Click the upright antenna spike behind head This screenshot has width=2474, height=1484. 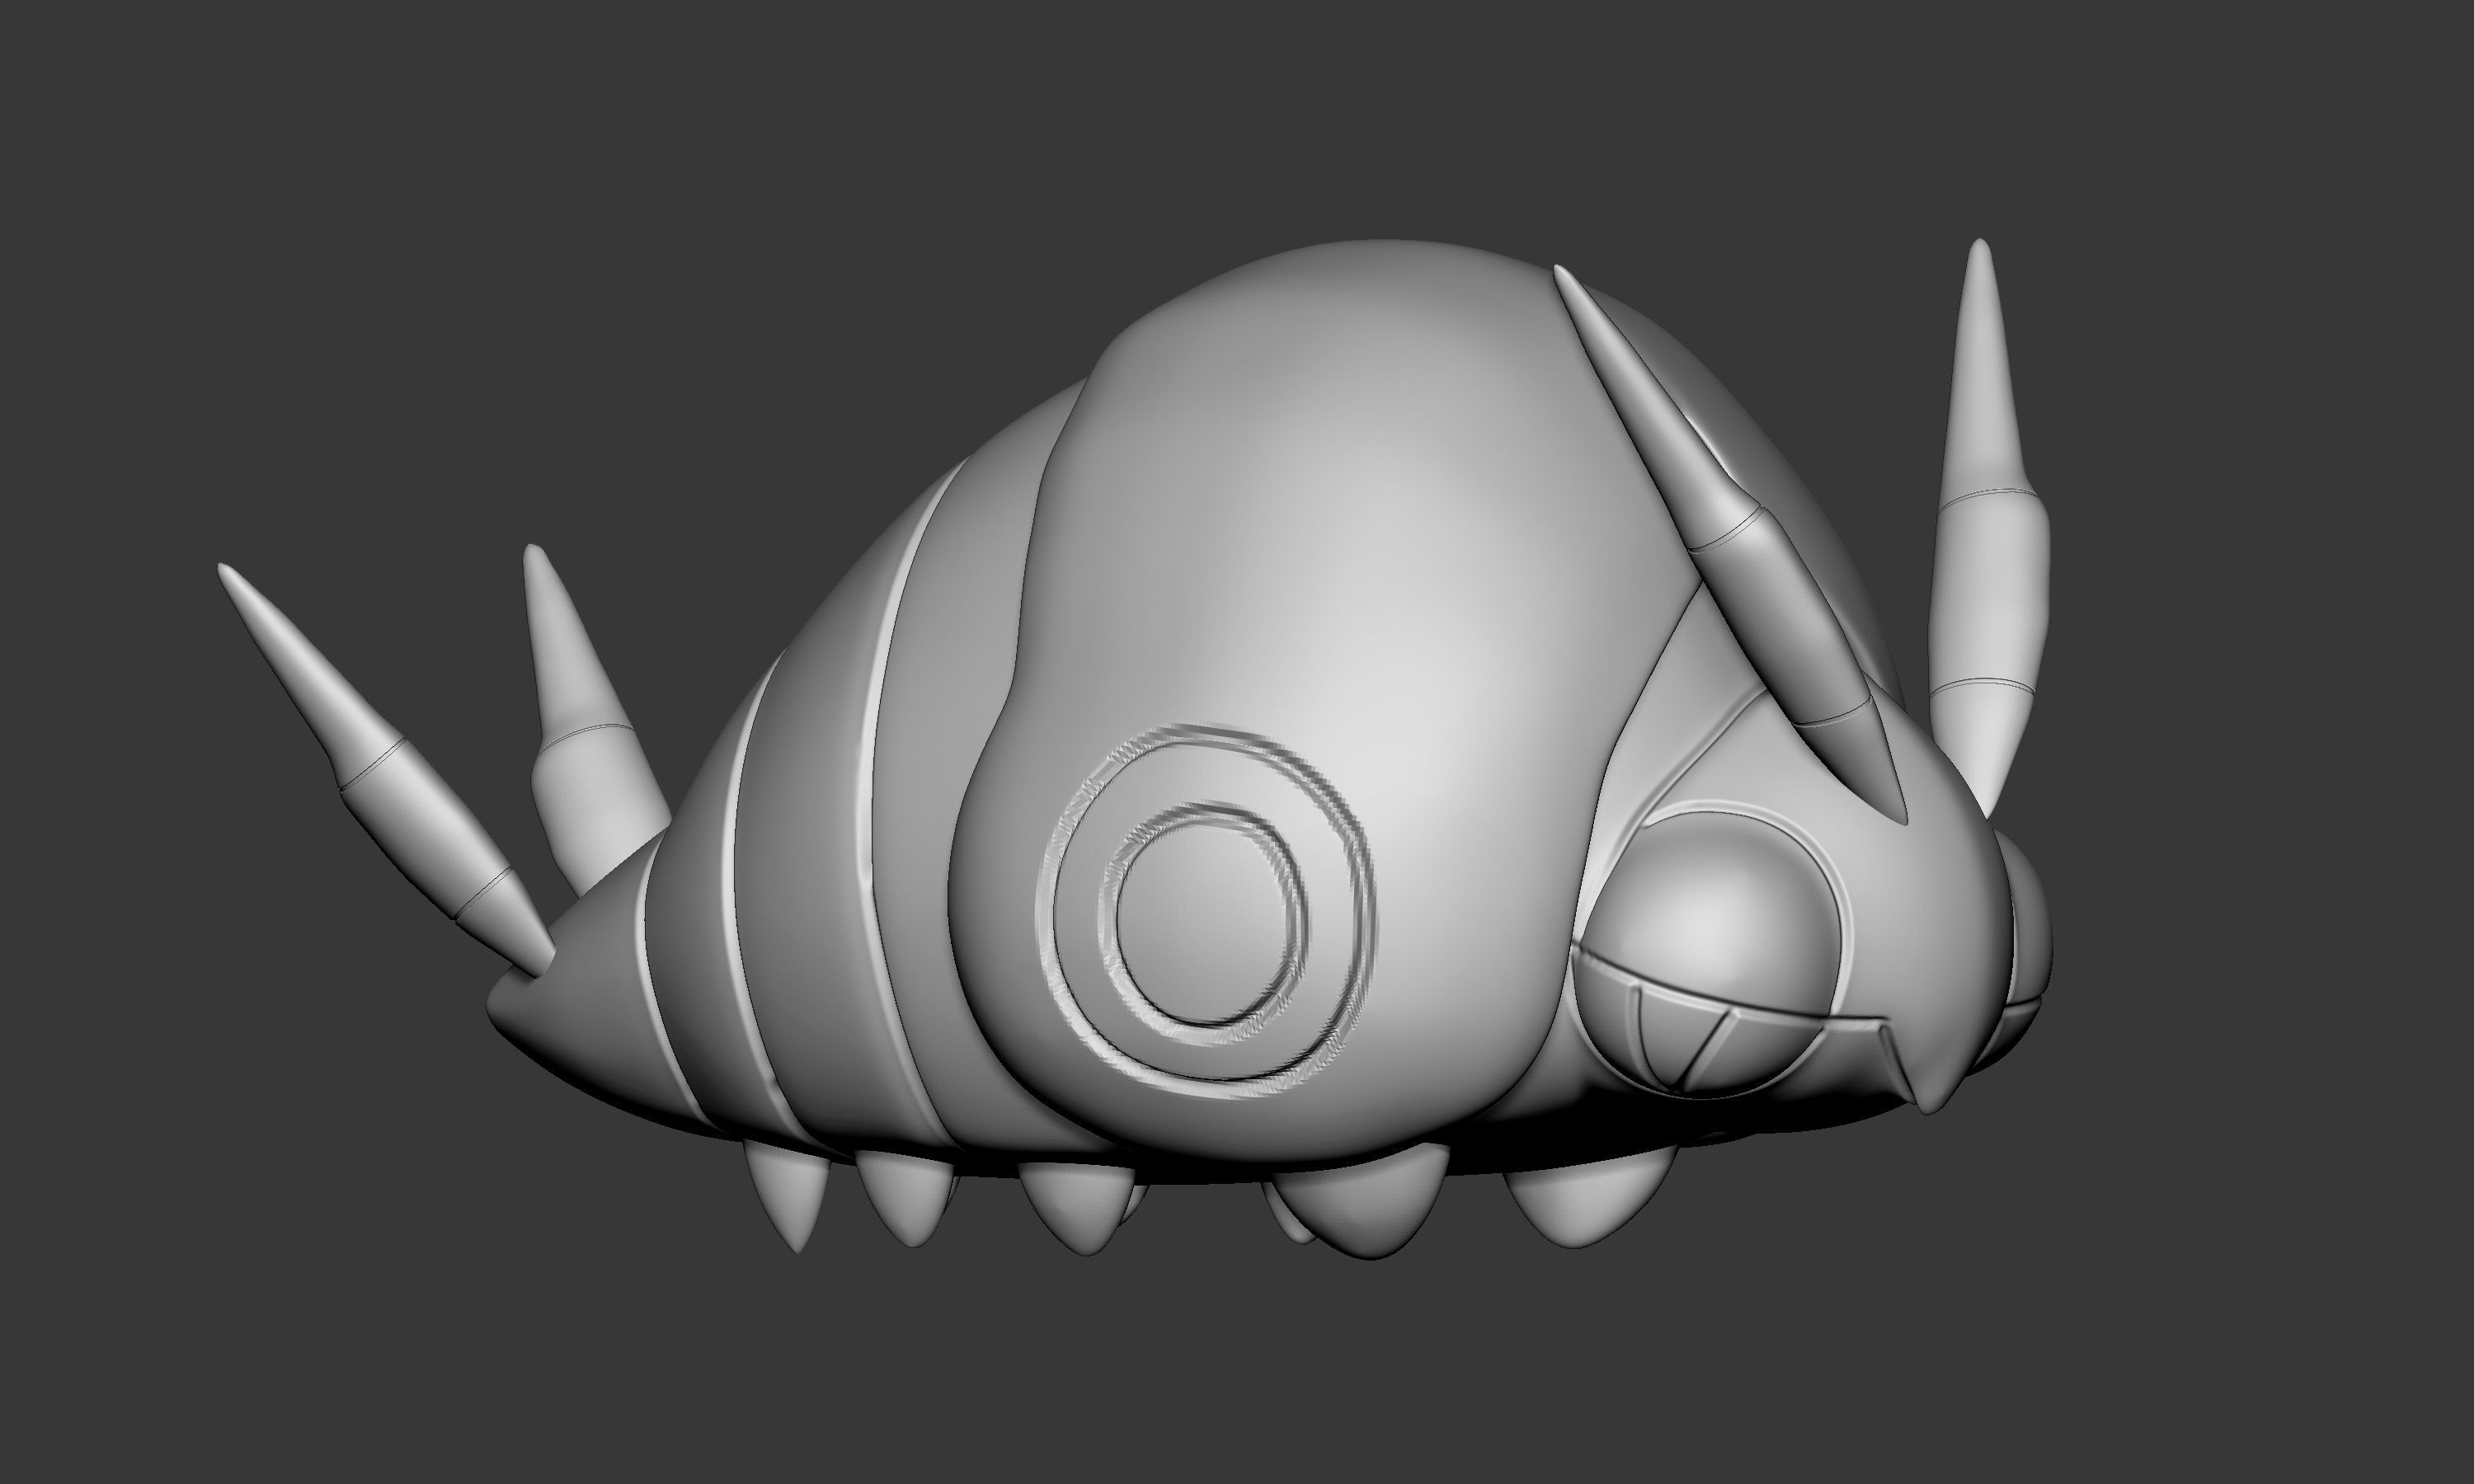point(1988,530)
